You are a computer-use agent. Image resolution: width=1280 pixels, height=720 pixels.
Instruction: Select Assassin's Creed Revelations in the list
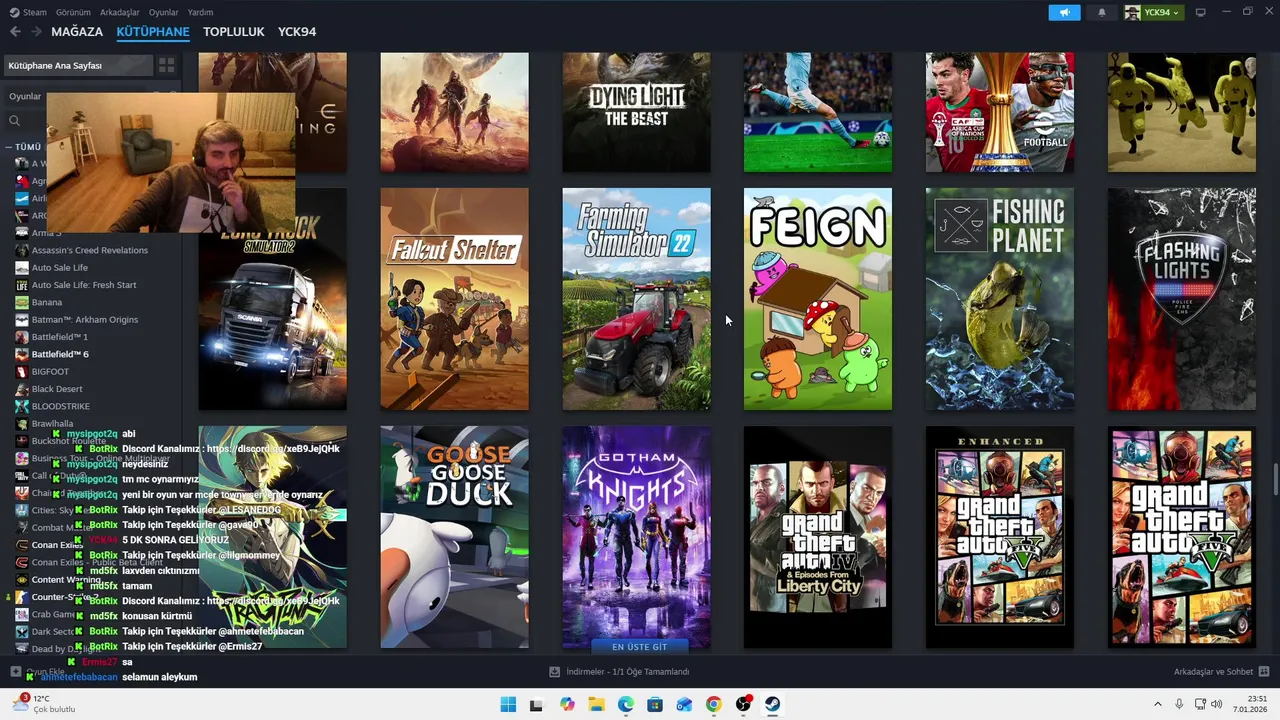point(90,250)
